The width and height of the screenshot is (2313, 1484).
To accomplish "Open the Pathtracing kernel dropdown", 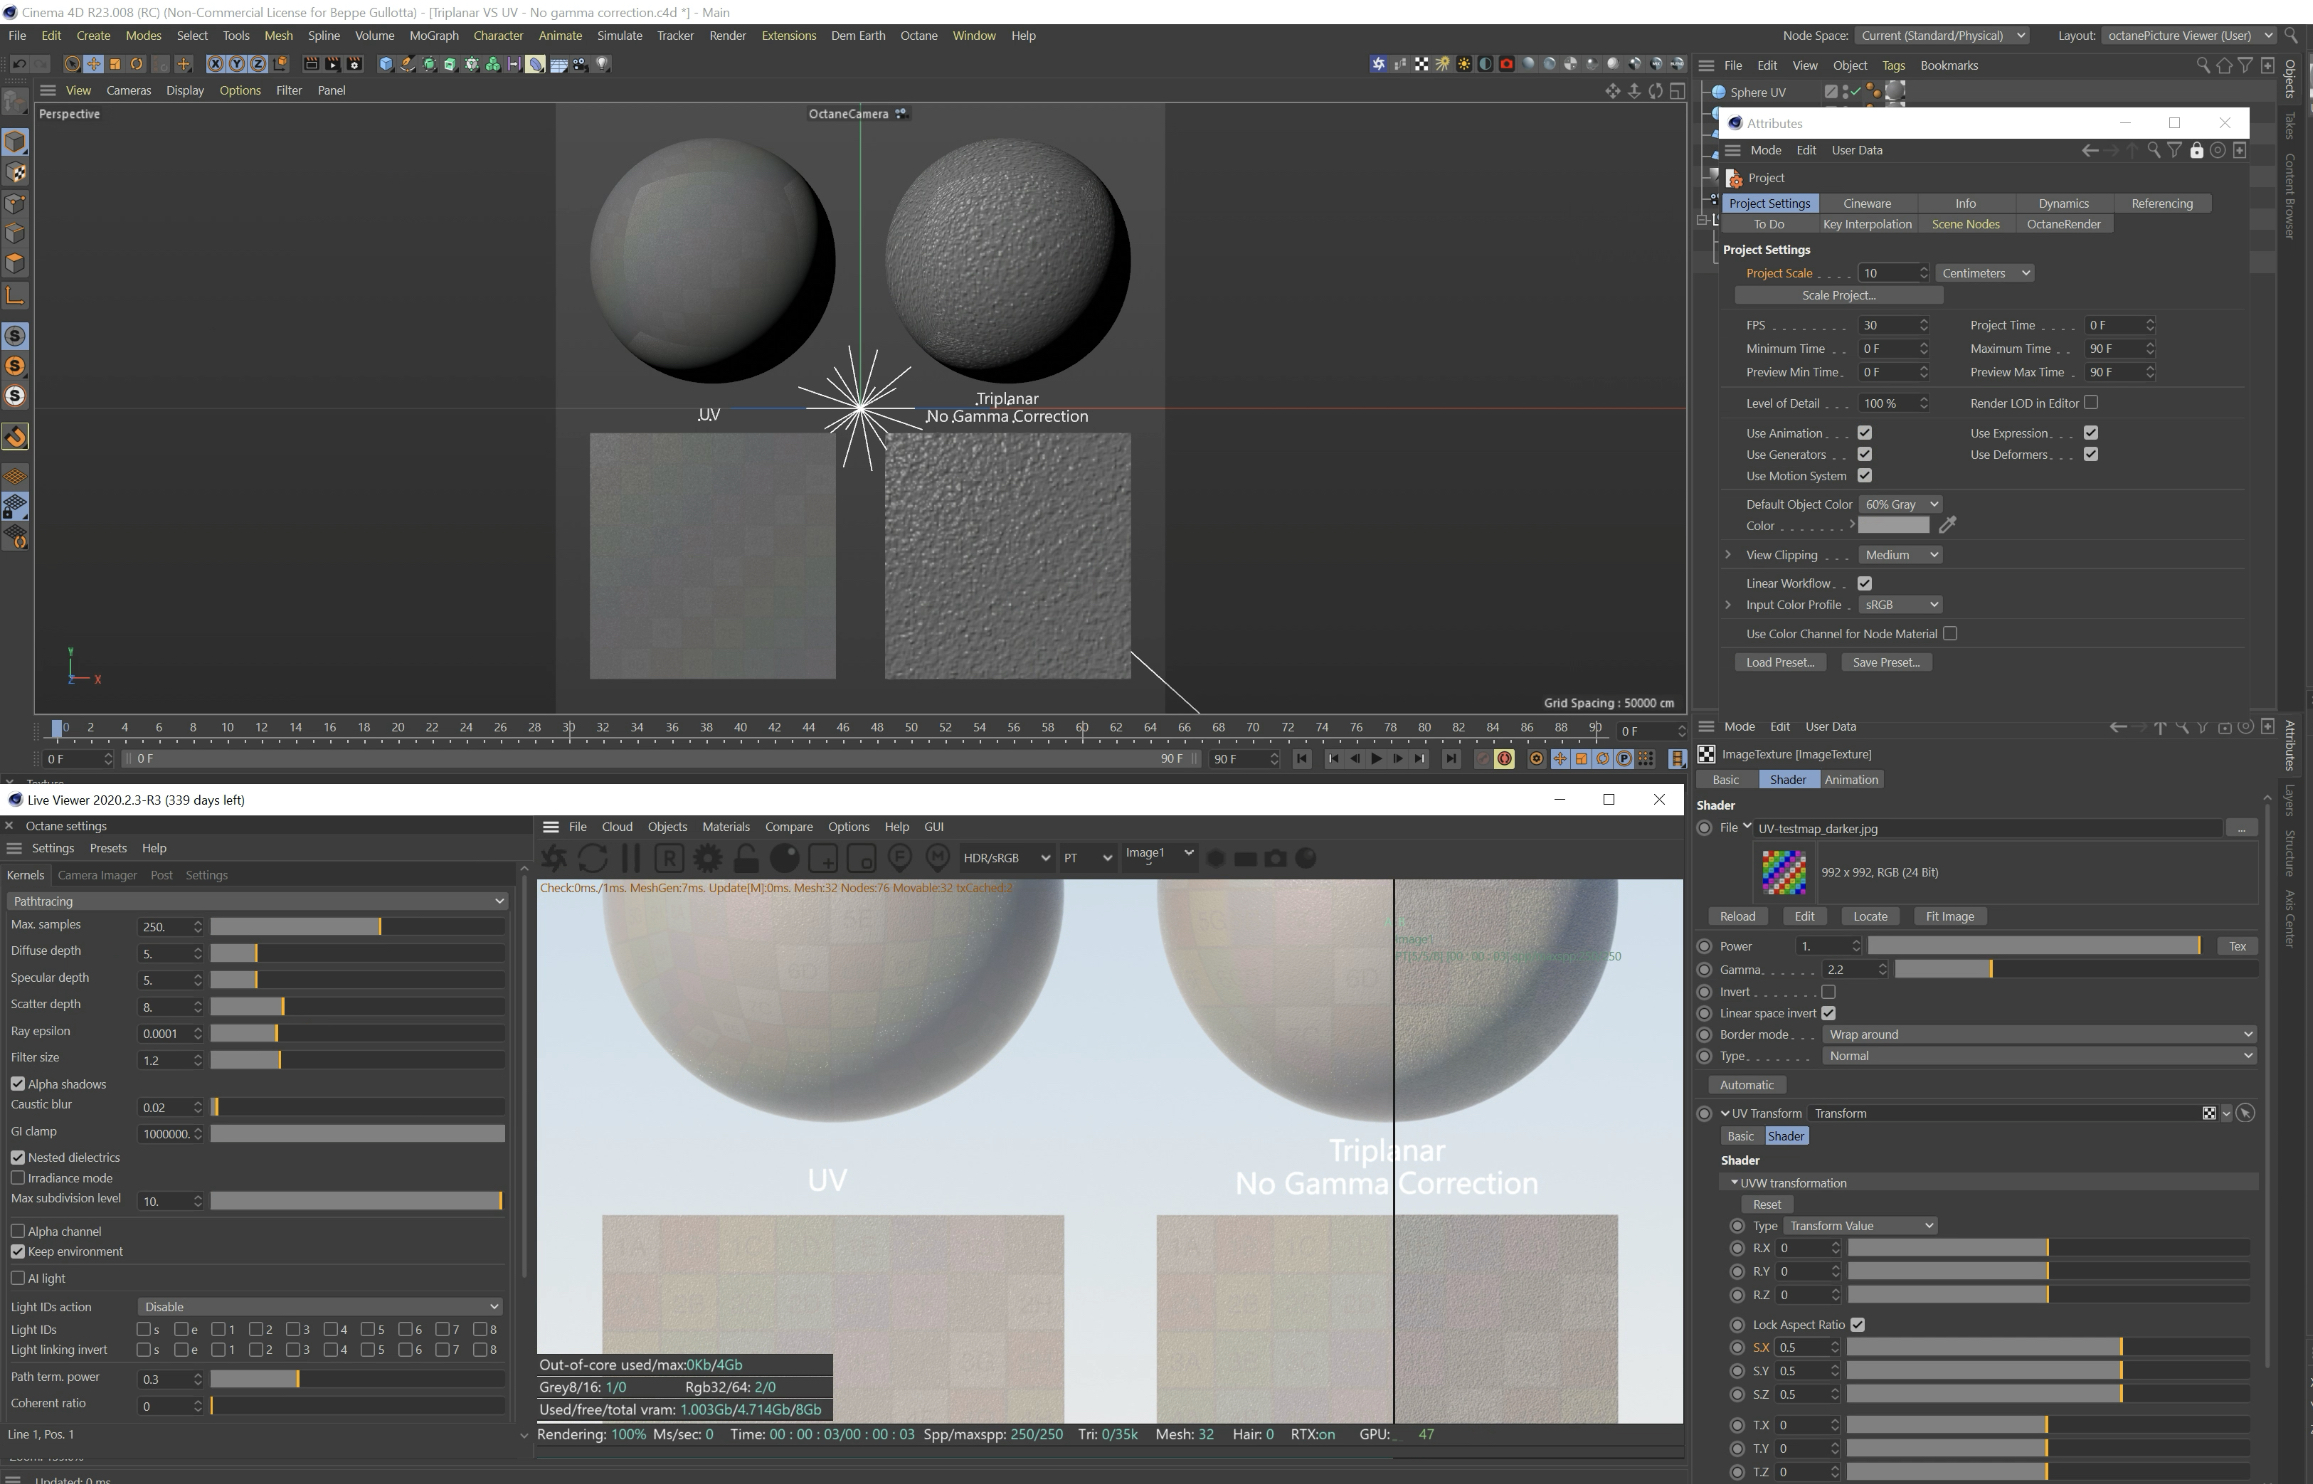I will [x=258, y=901].
